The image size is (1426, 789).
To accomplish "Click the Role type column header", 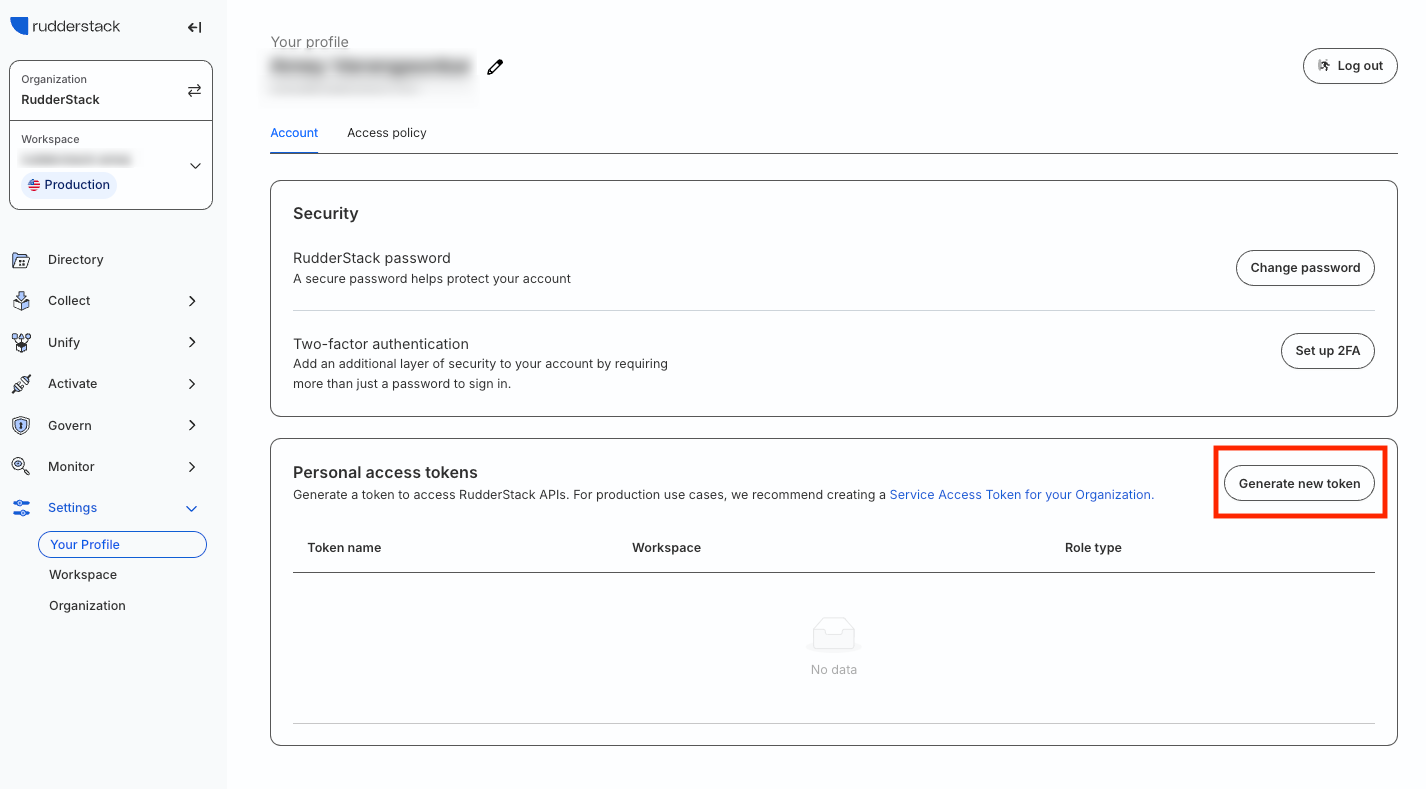I will pyautogui.click(x=1093, y=548).
